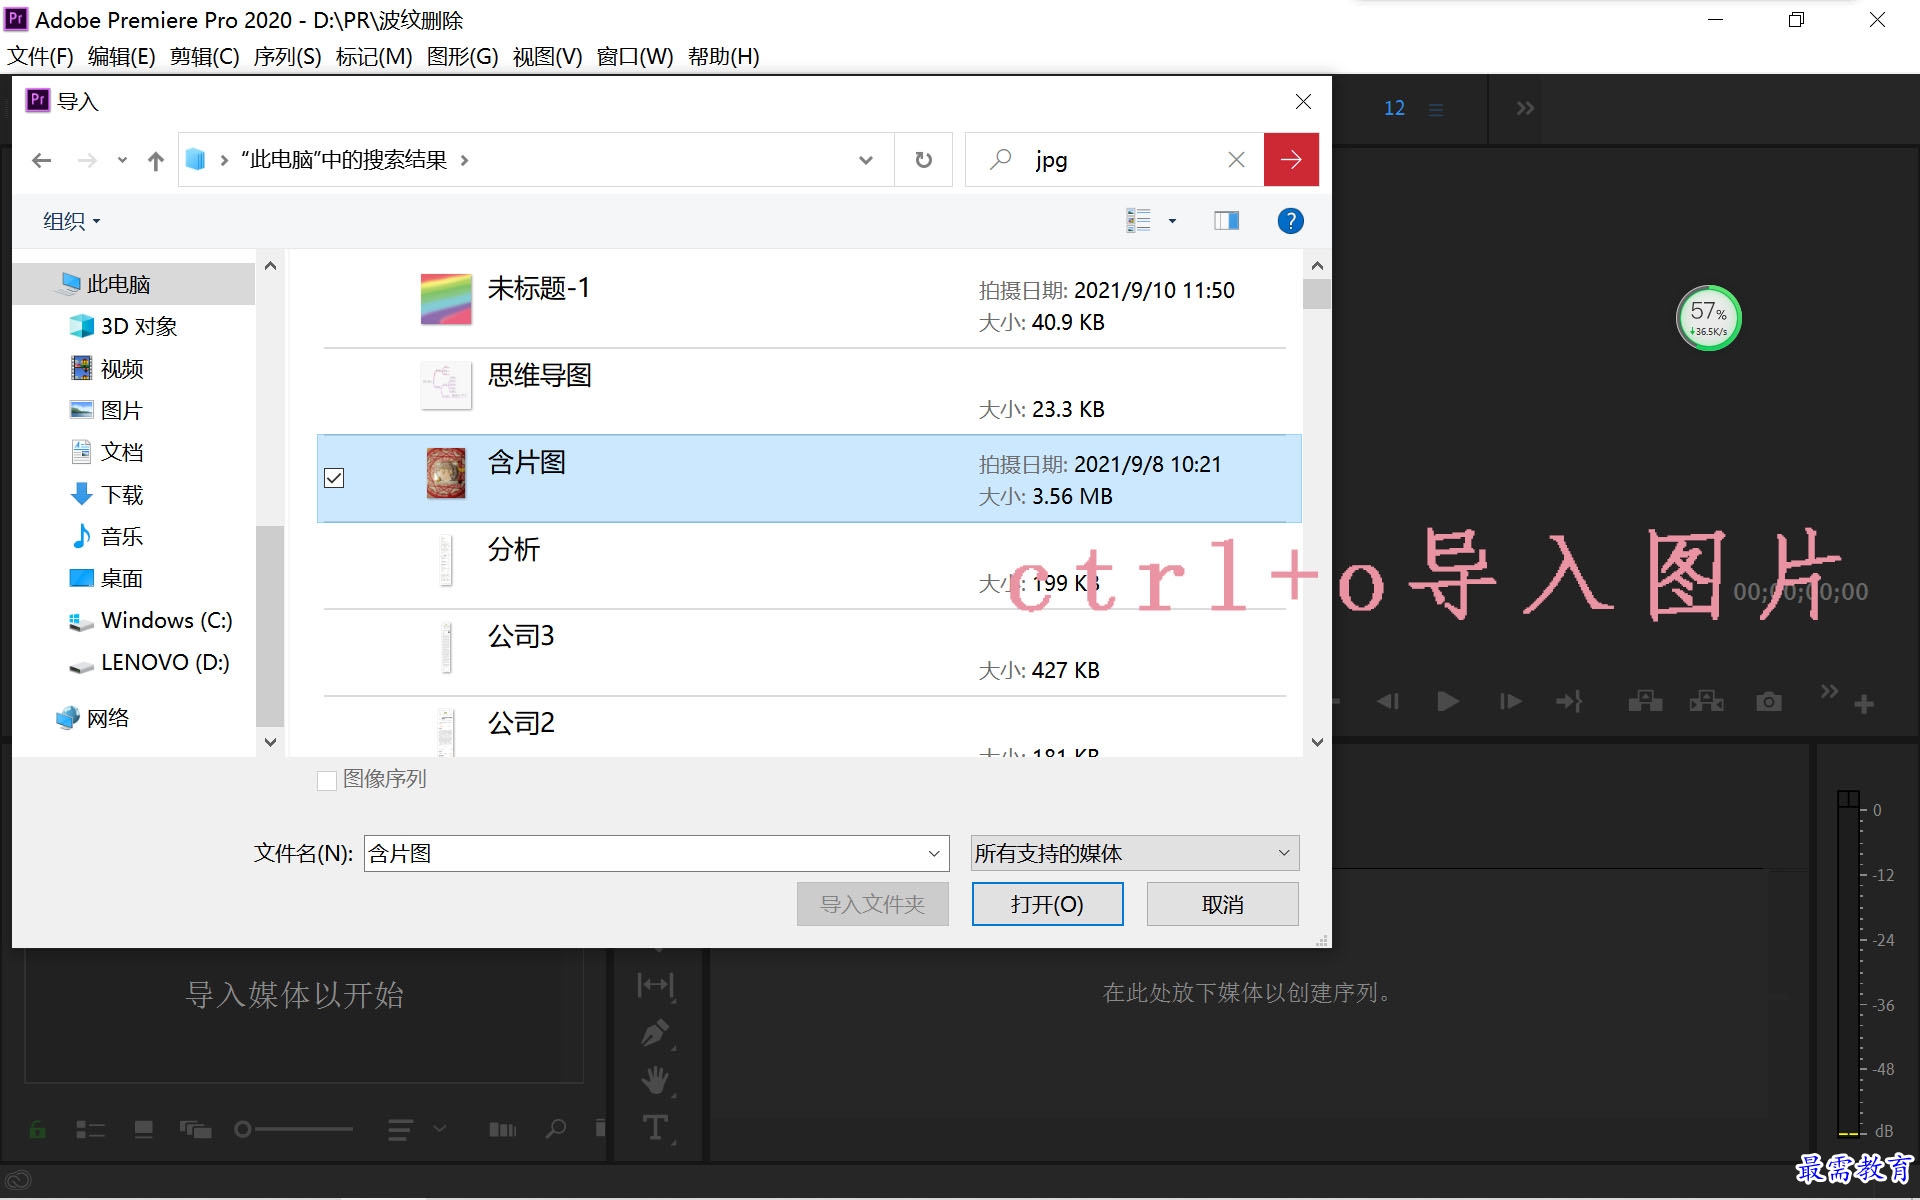Export frame with camera icon

click(1768, 702)
